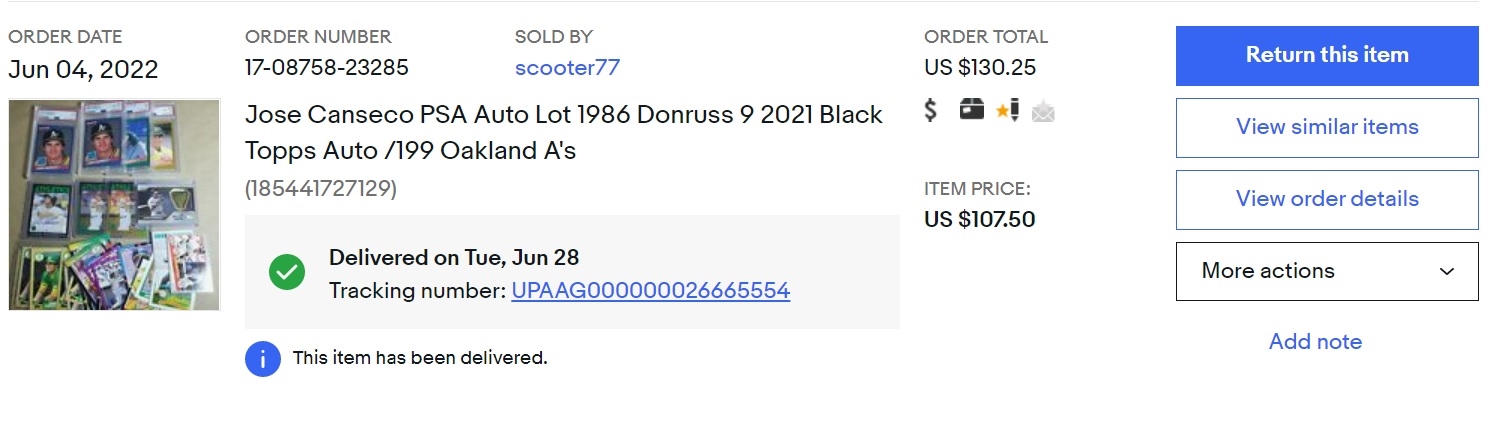Open the Jose Canseco PSA Auto Lot listing title
1506x425 pixels.
point(564,133)
